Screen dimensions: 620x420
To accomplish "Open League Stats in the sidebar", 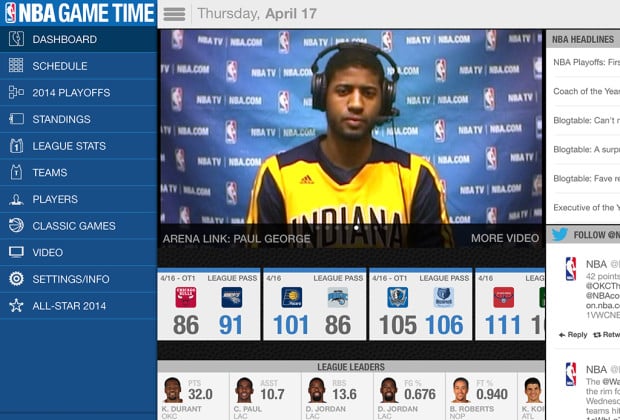I will click(78, 146).
